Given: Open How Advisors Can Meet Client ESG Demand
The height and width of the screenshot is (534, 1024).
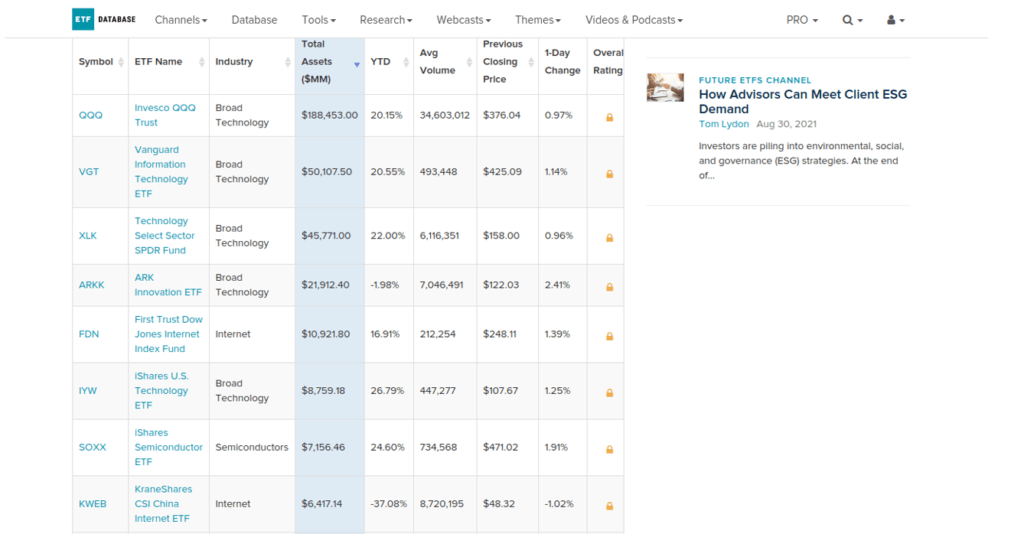Looking at the screenshot, I should pyautogui.click(x=802, y=102).
